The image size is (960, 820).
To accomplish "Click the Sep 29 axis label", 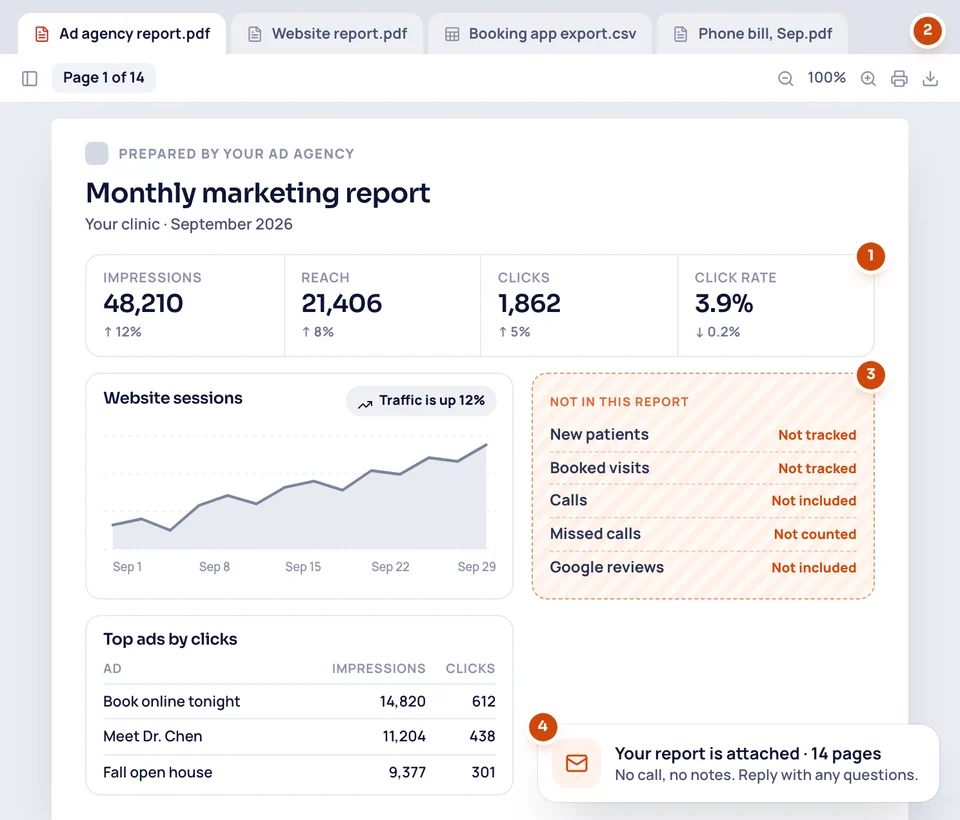I will tap(477, 567).
